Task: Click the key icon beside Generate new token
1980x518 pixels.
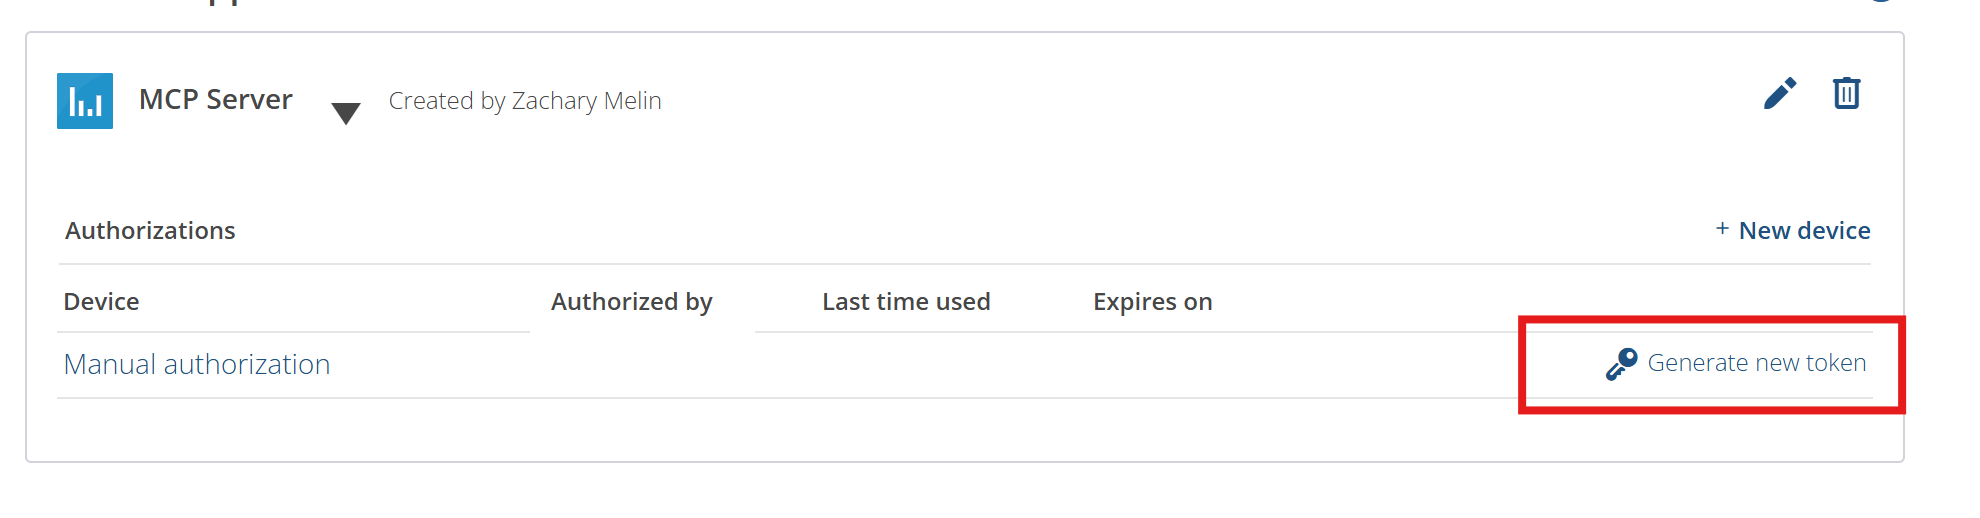Action: point(1621,364)
